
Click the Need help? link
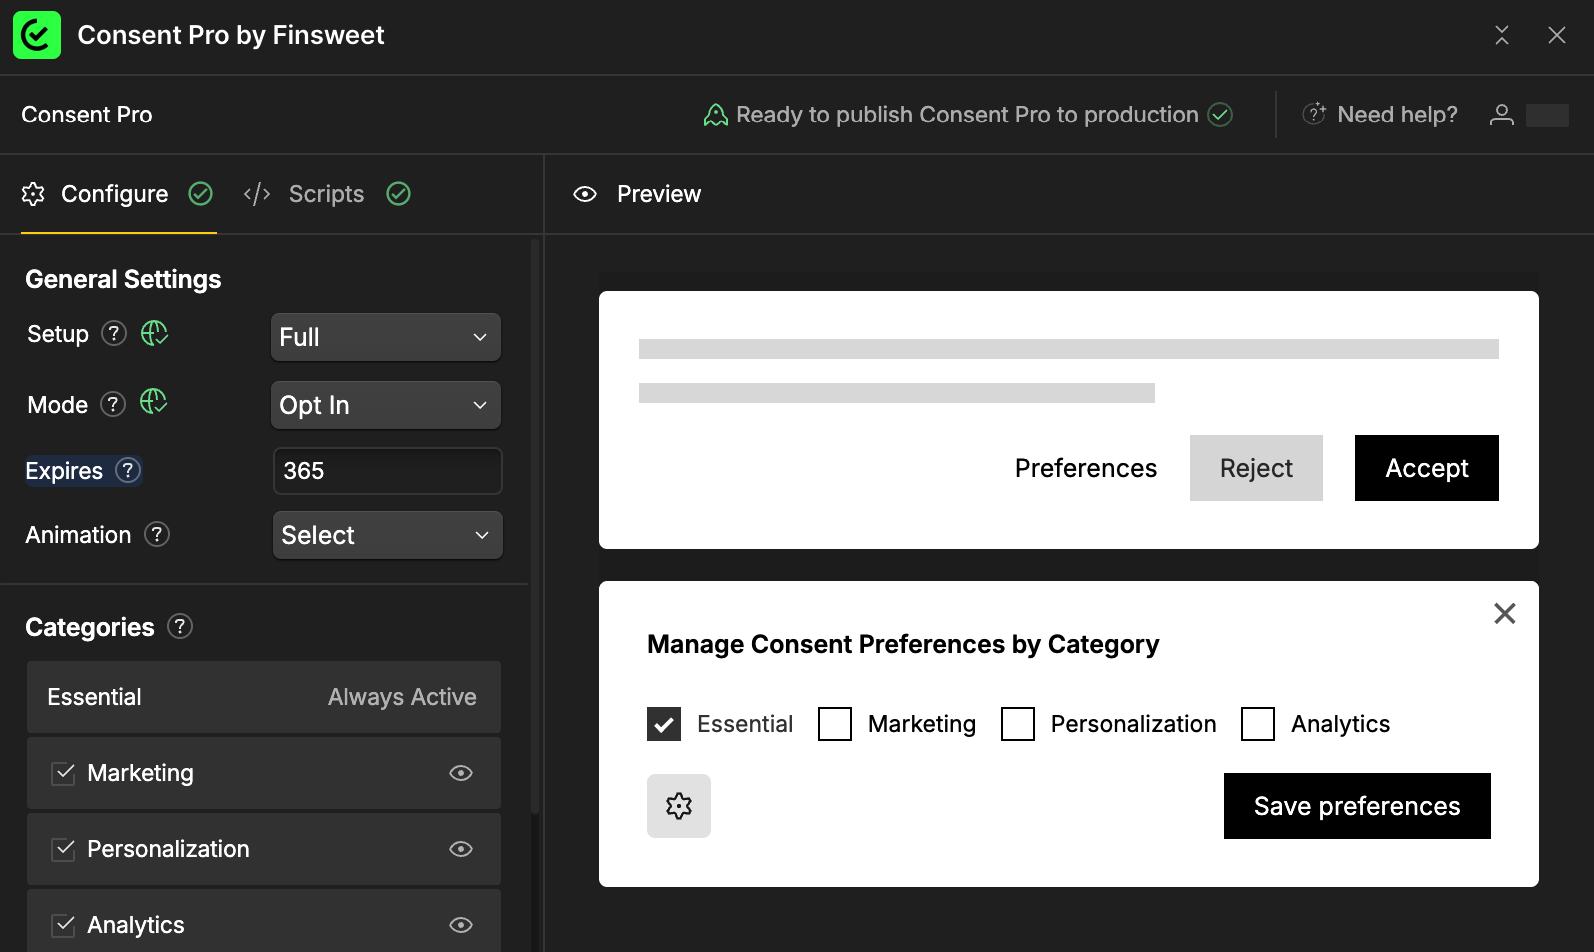coord(1397,115)
